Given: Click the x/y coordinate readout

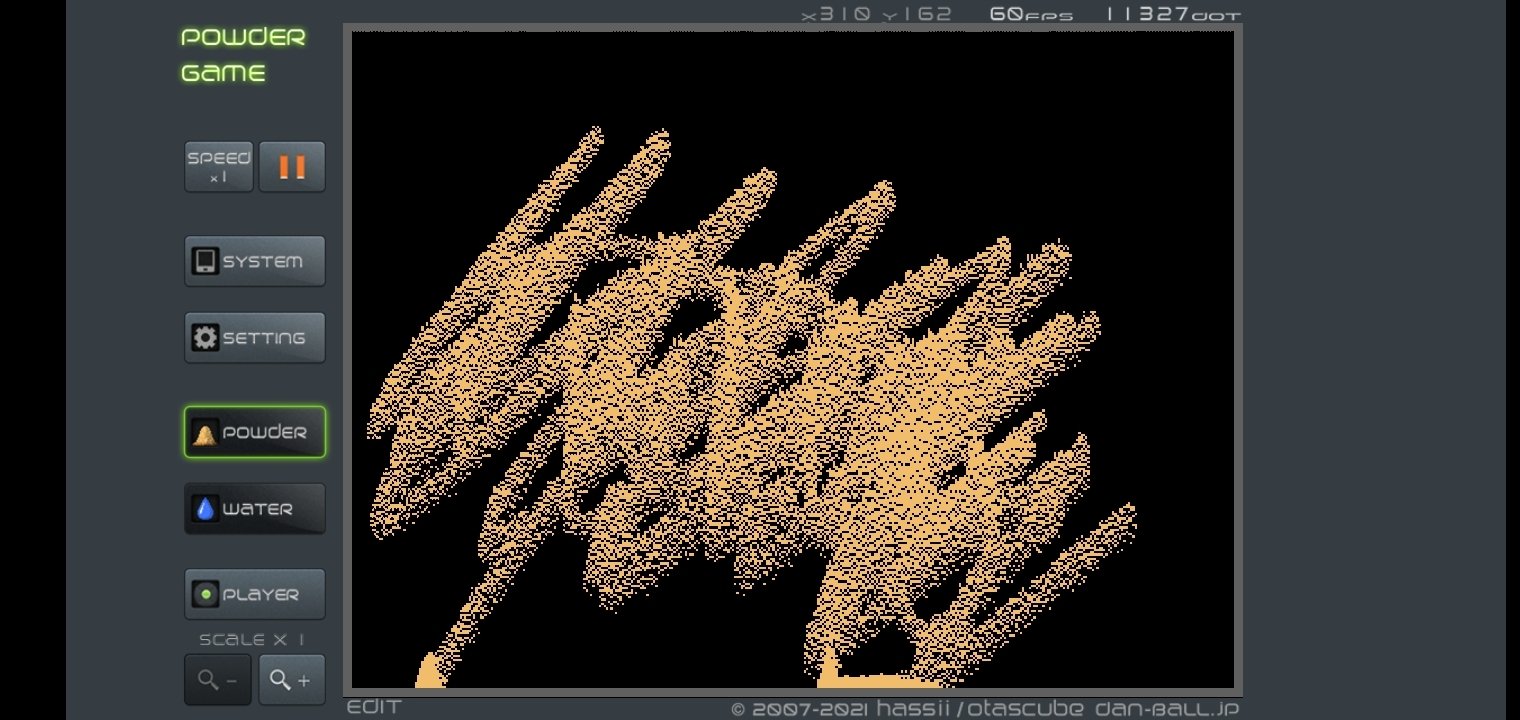Looking at the screenshot, I should (876, 14).
